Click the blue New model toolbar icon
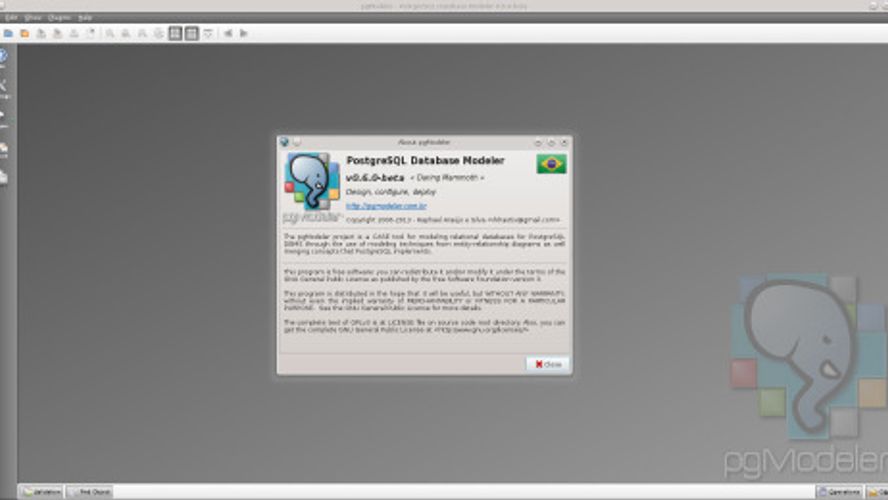Image resolution: width=888 pixels, height=500 pixels. click(8, 33)
